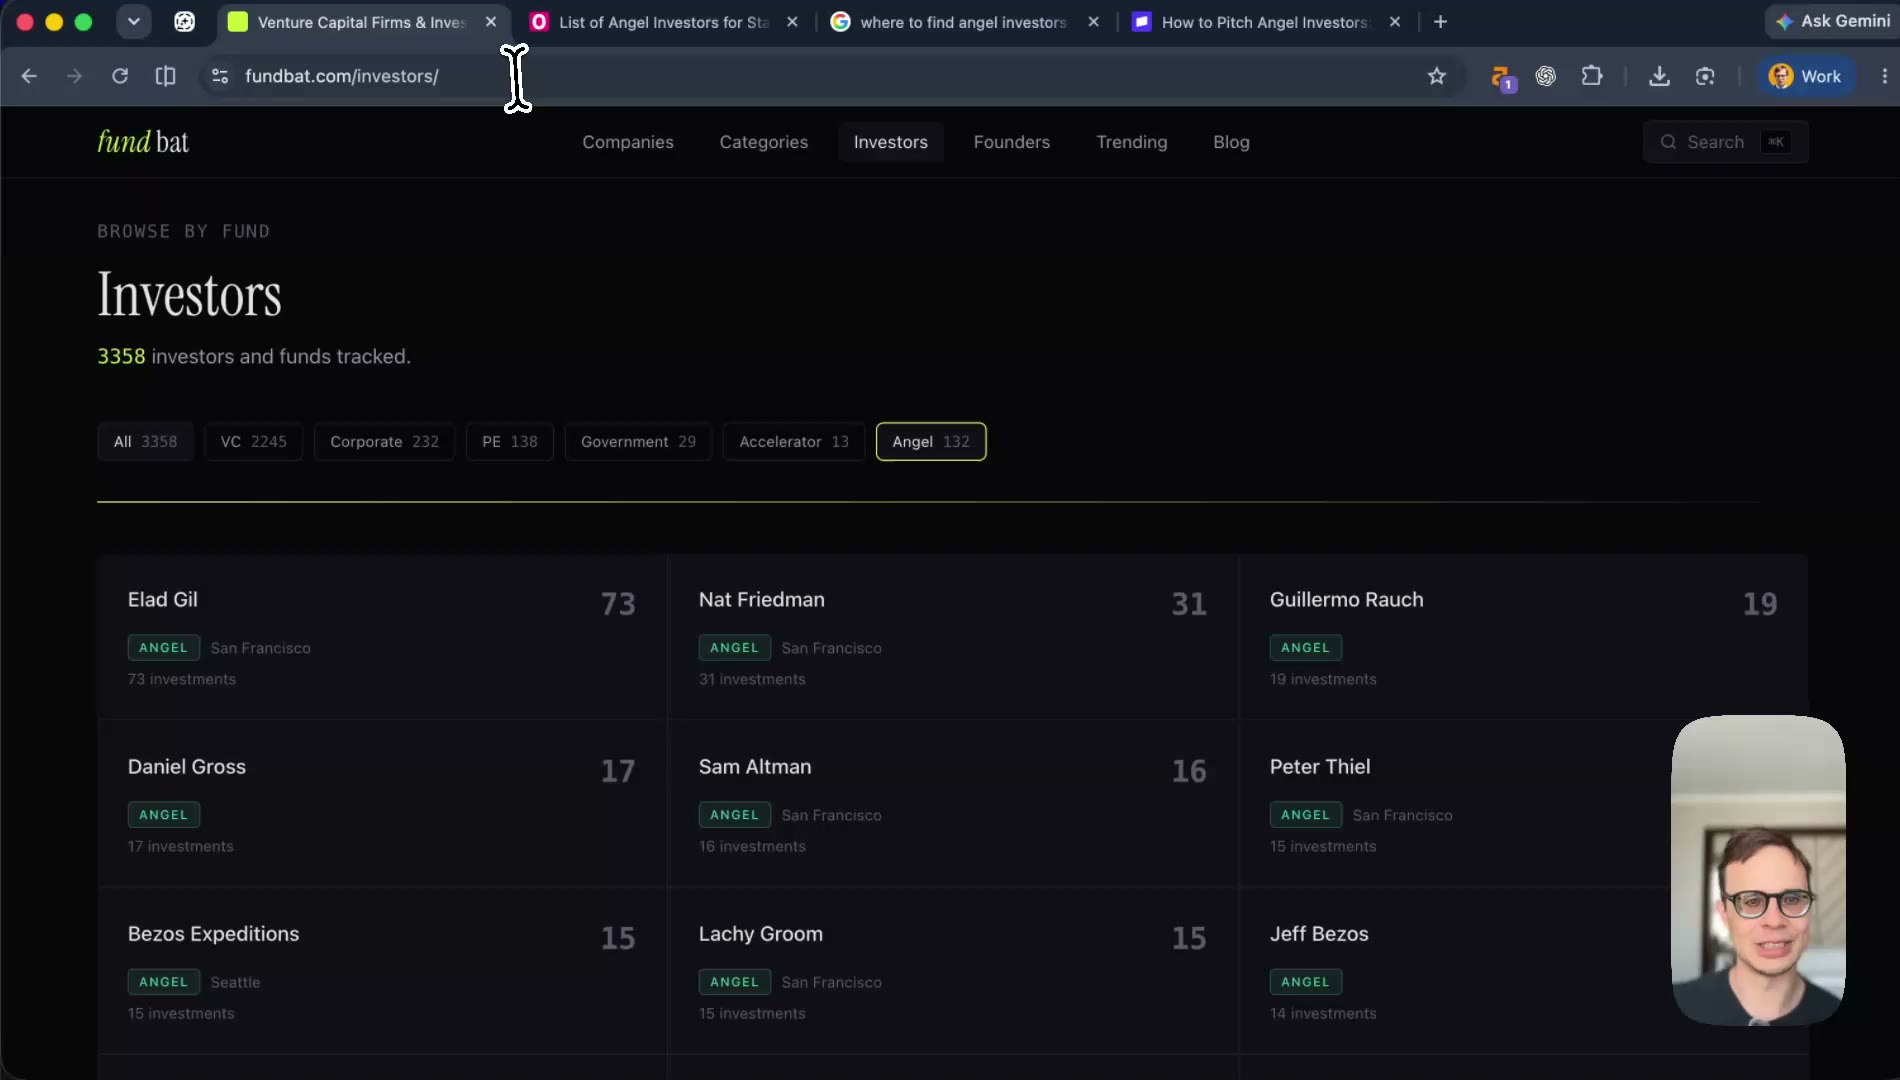Image resolution: width=1900 pixels, height=1080 pixels.
Task: Open the ChatGPT extension icon
Action: pyautogui.click(x=1546, y=76)
